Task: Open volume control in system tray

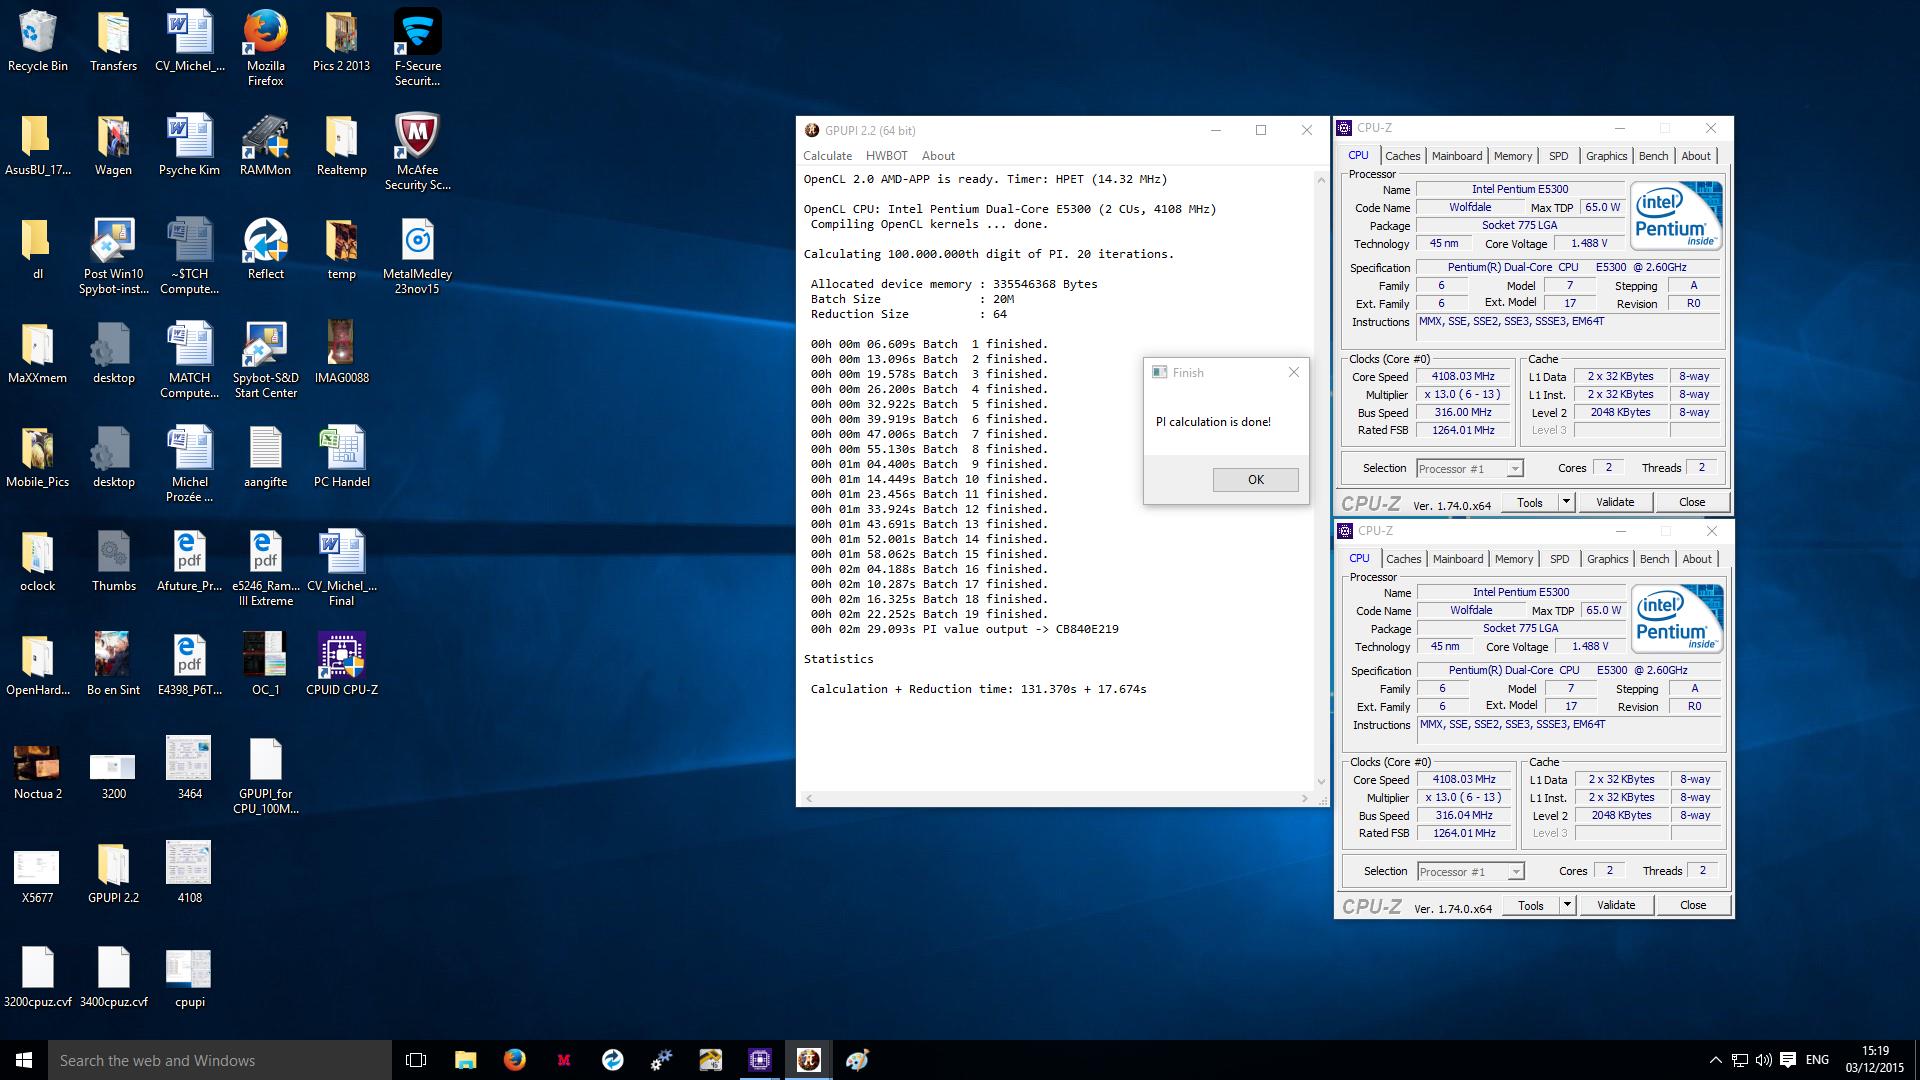Action: [1763, 1060]
